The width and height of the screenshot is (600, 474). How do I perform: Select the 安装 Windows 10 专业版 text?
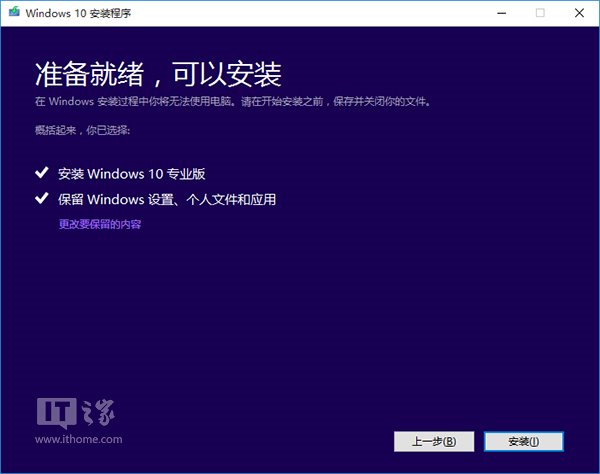[x=132, y=173]
